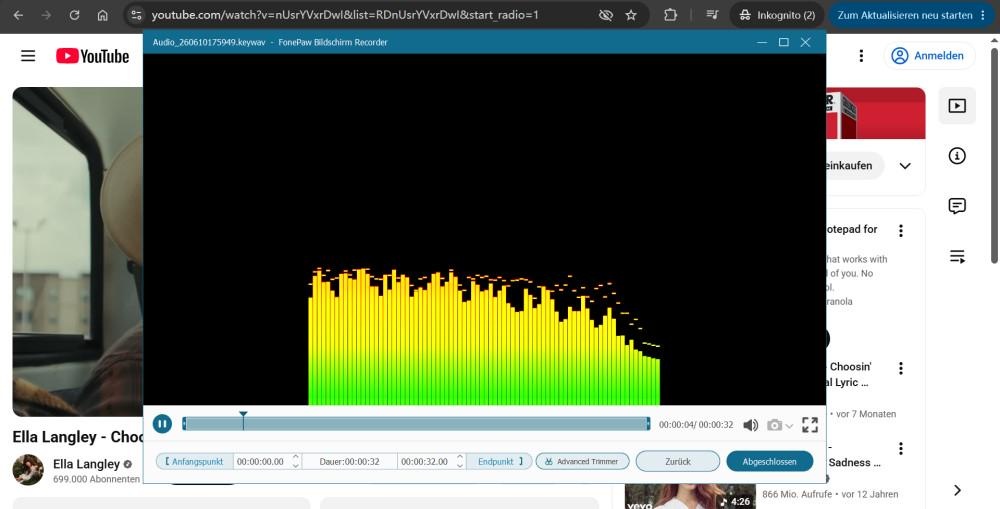
Task: Click the right trim handle of timeline
Action: point(648,424)
